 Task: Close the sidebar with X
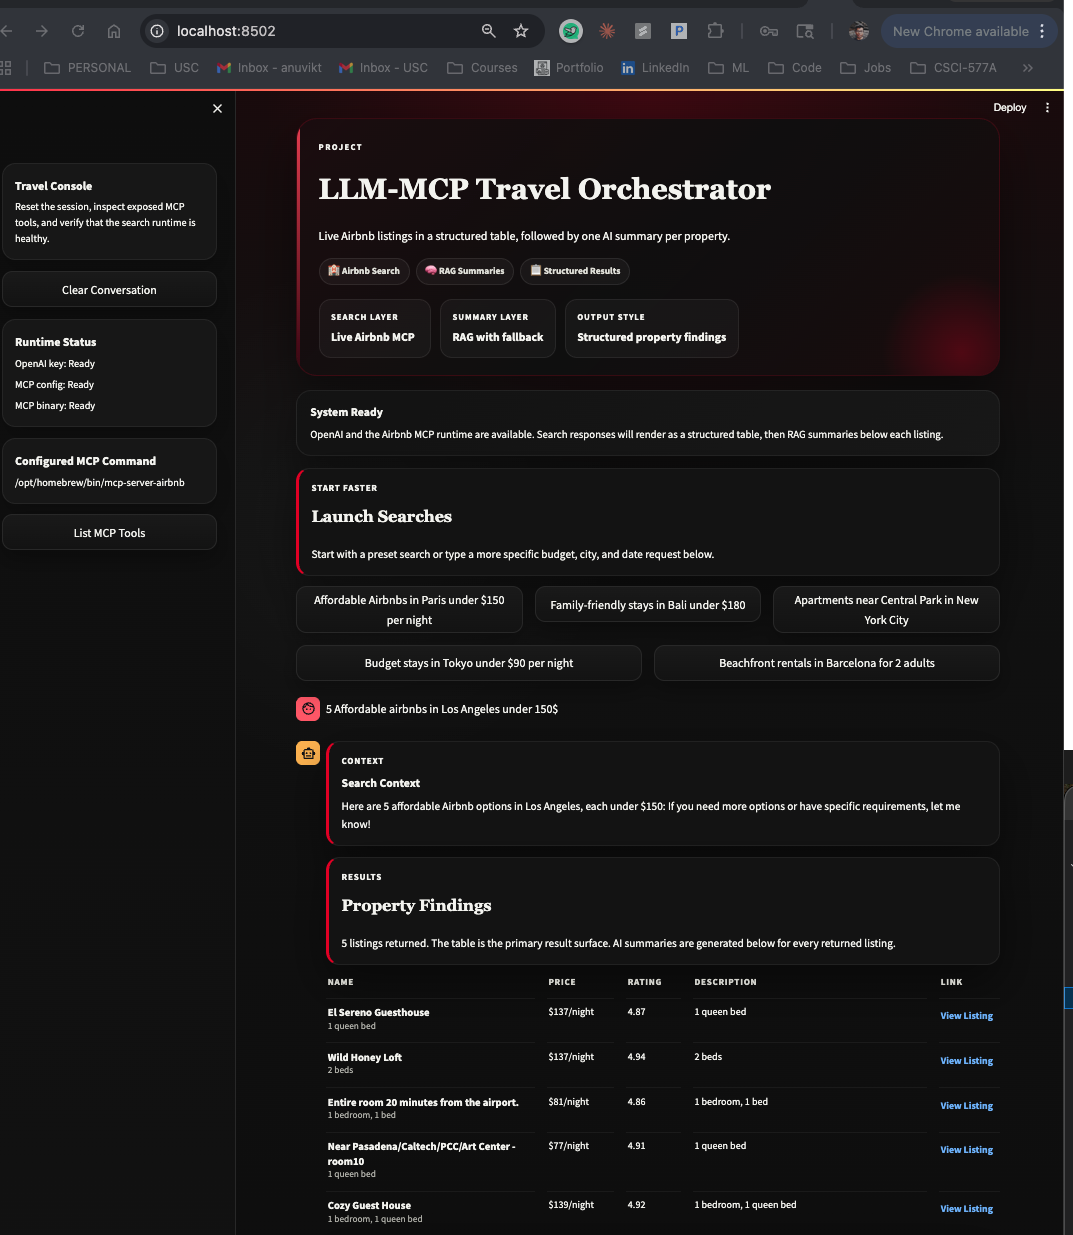(218, 108)
